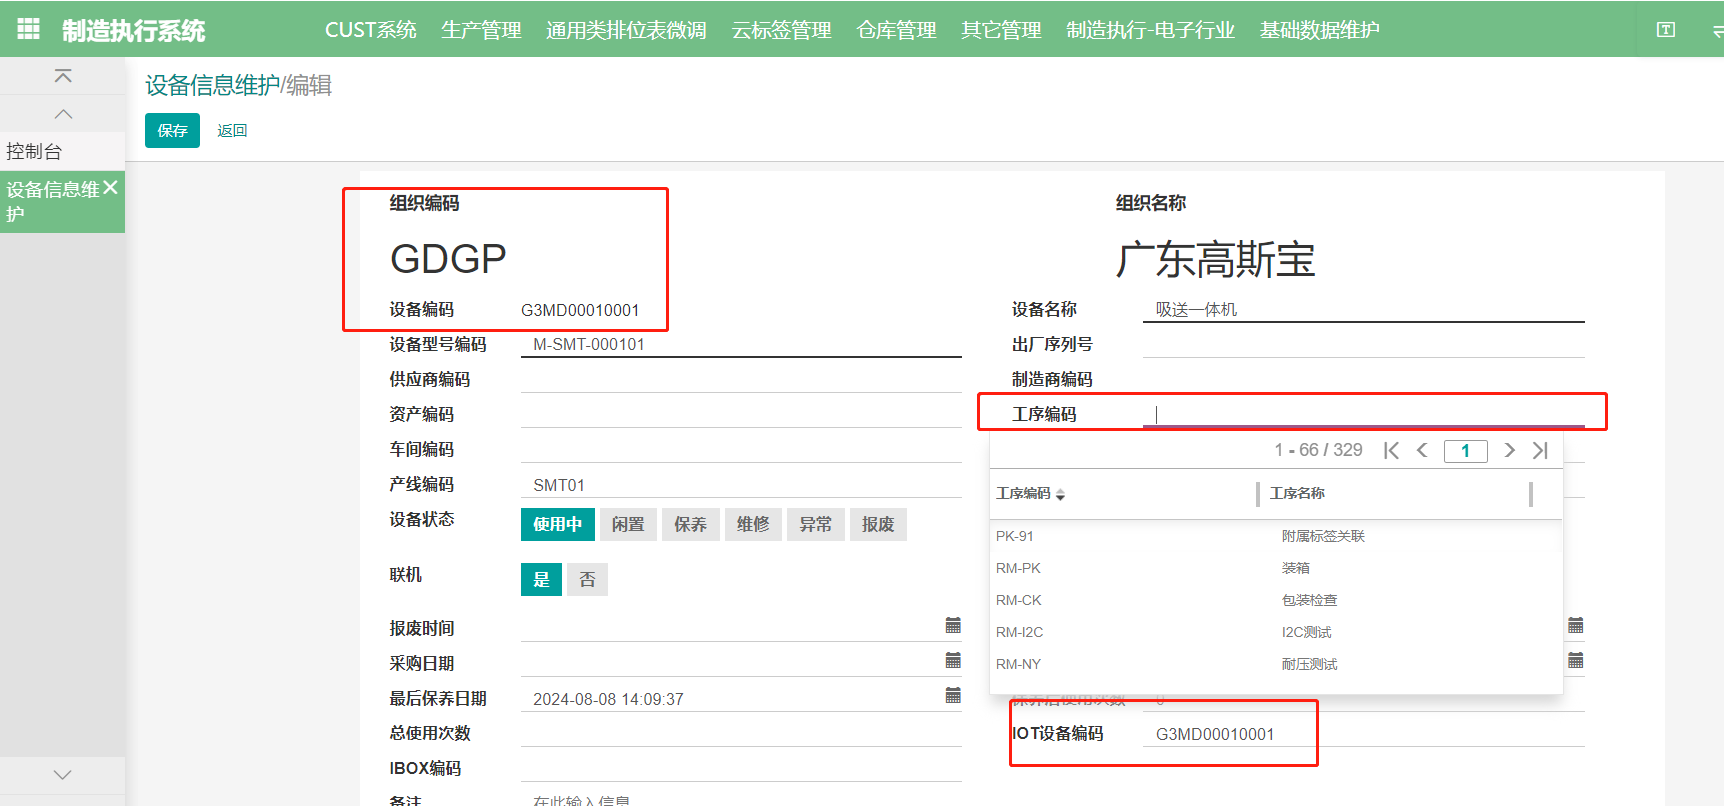This screenshot has width=1724, height=806.
Task: Open the 仓库管理 menu
Action: [x=896, y=30]
